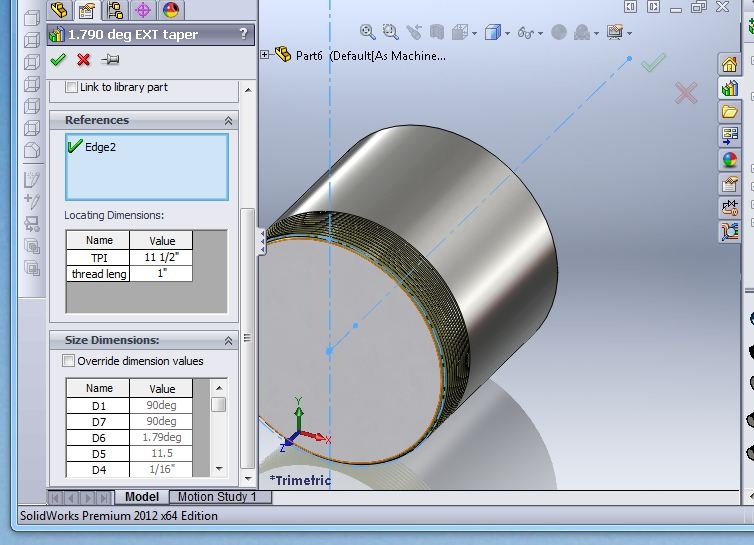
Task: Keep the property panel visible with pushpin
Action: (x=110, y=60)
